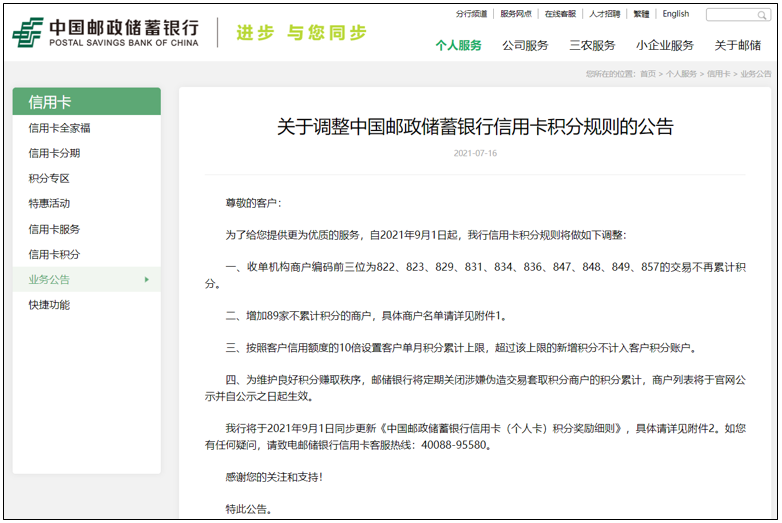Click the Postal Savings Bank logo

click(105, 32)
